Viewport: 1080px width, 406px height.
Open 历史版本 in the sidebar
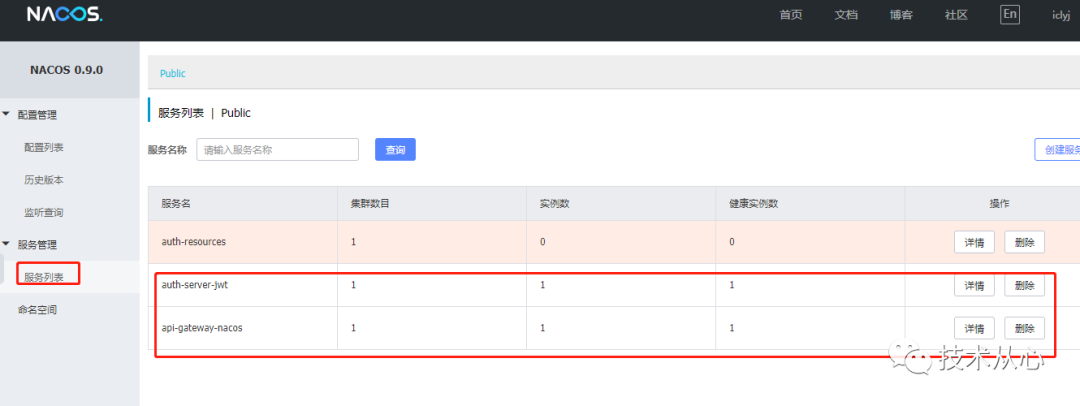[x=44, y=180]
